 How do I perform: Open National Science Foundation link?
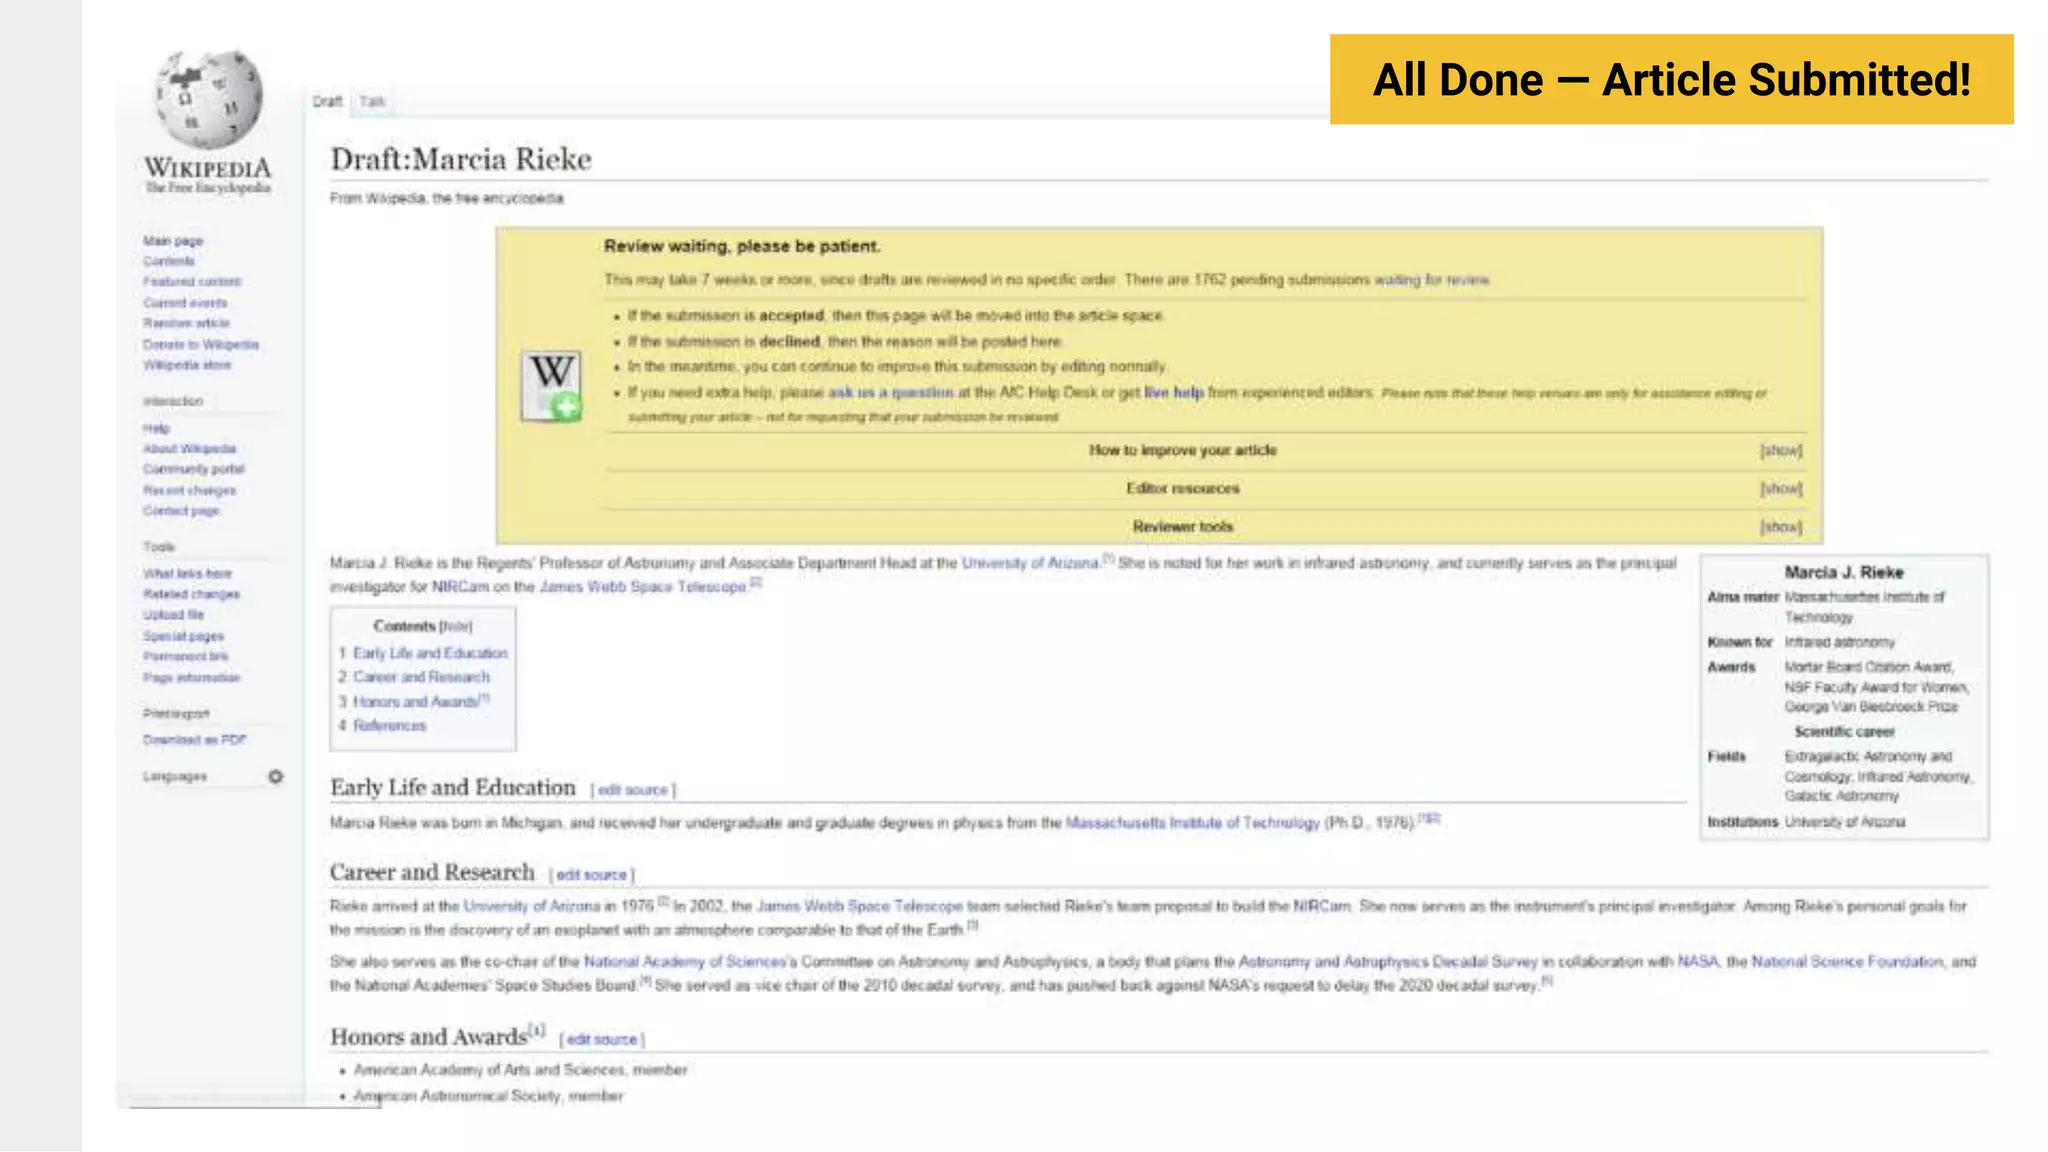[x=1847, y=962]
